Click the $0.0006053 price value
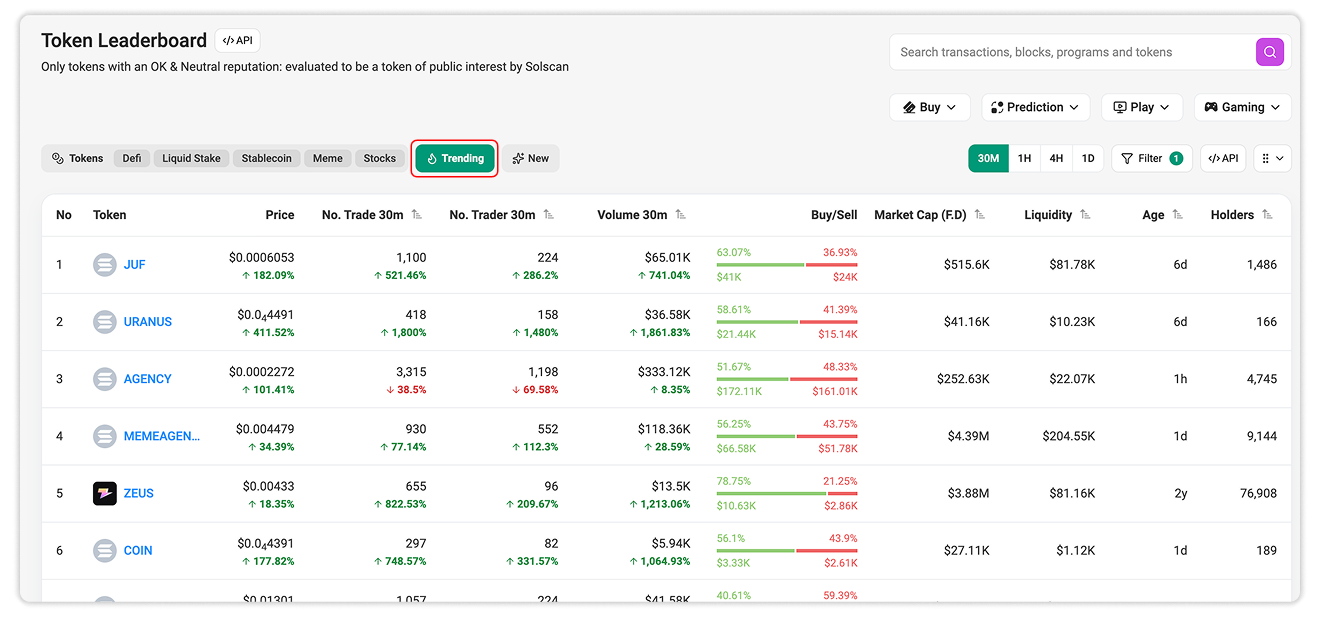Image resolution: width=1320 pixels, height=617 pixels. coord(261,258)
